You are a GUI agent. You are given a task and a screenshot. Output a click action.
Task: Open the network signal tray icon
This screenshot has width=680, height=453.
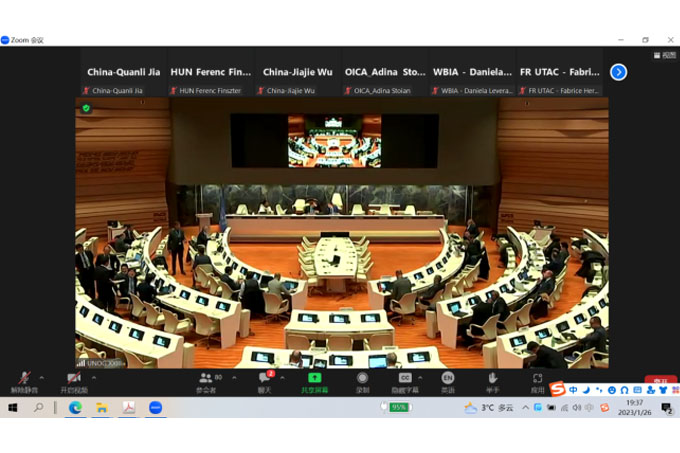click(x=564, y=407)
